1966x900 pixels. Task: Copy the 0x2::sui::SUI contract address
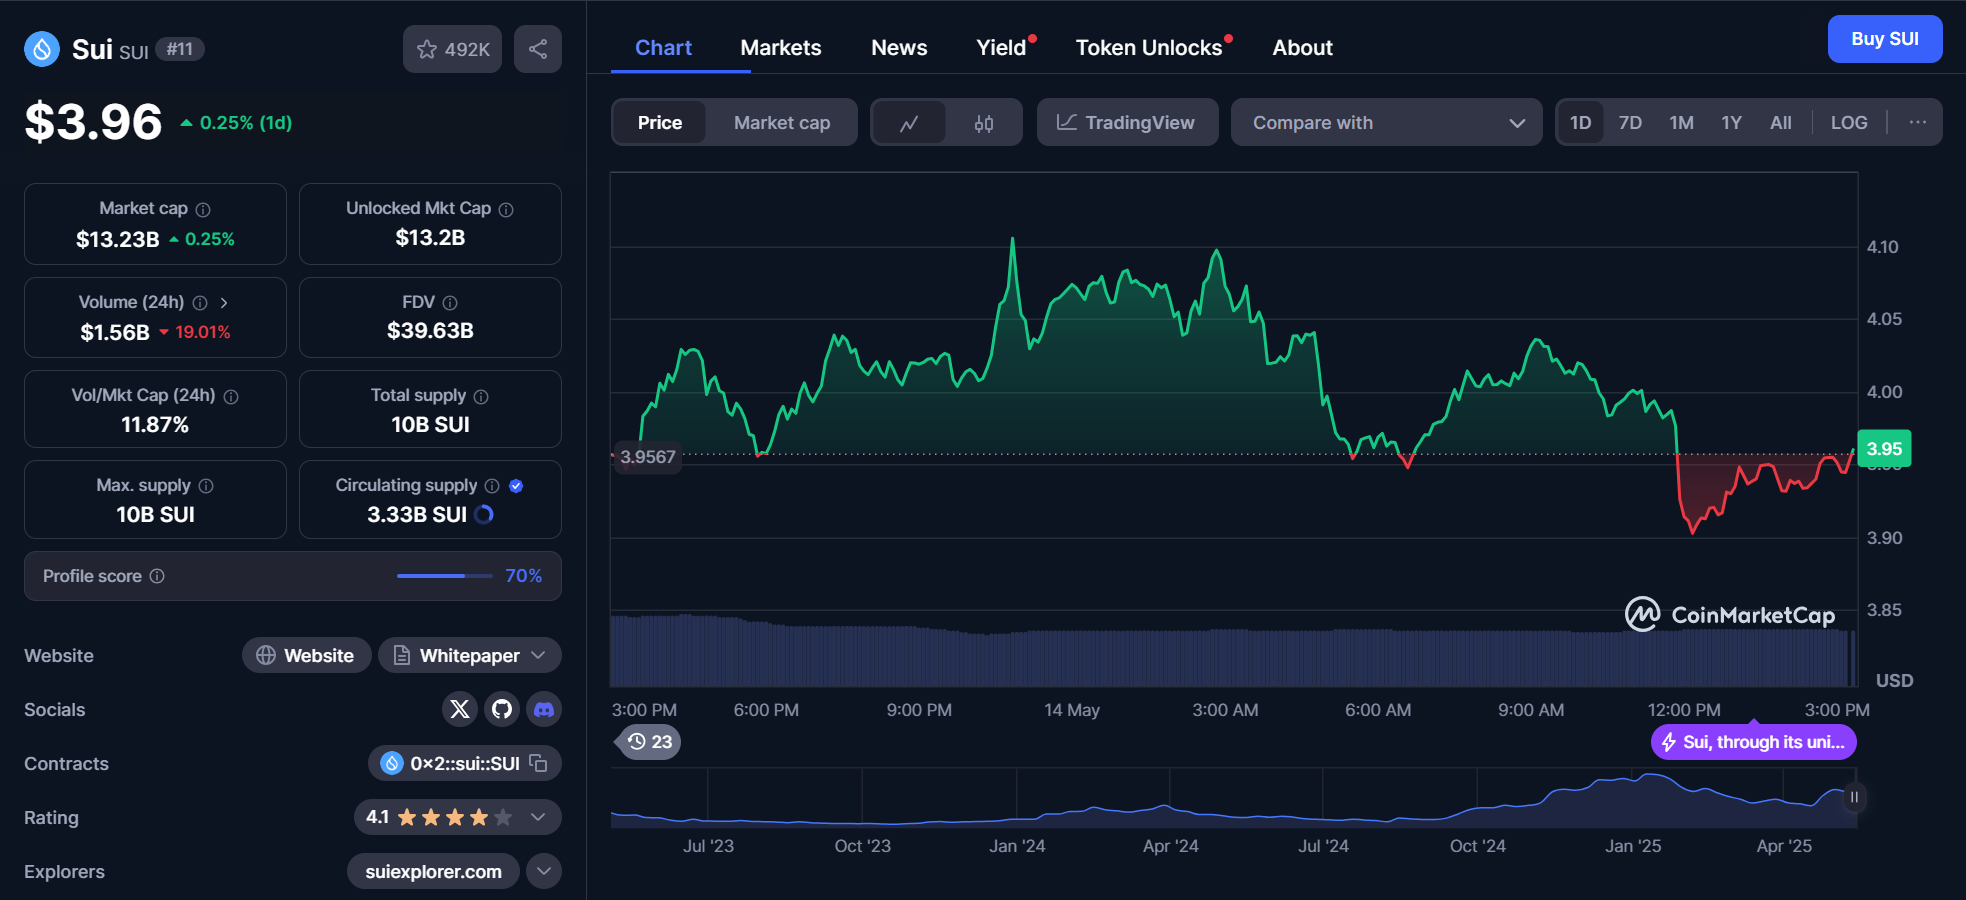coord(538,763)
